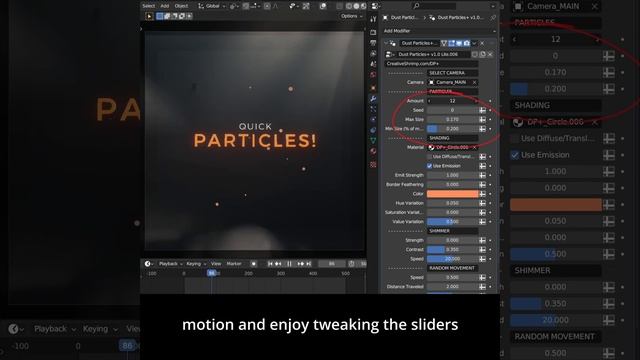Open the Particles properties tab icon
The image size is (640, 360).
point(373,109)
